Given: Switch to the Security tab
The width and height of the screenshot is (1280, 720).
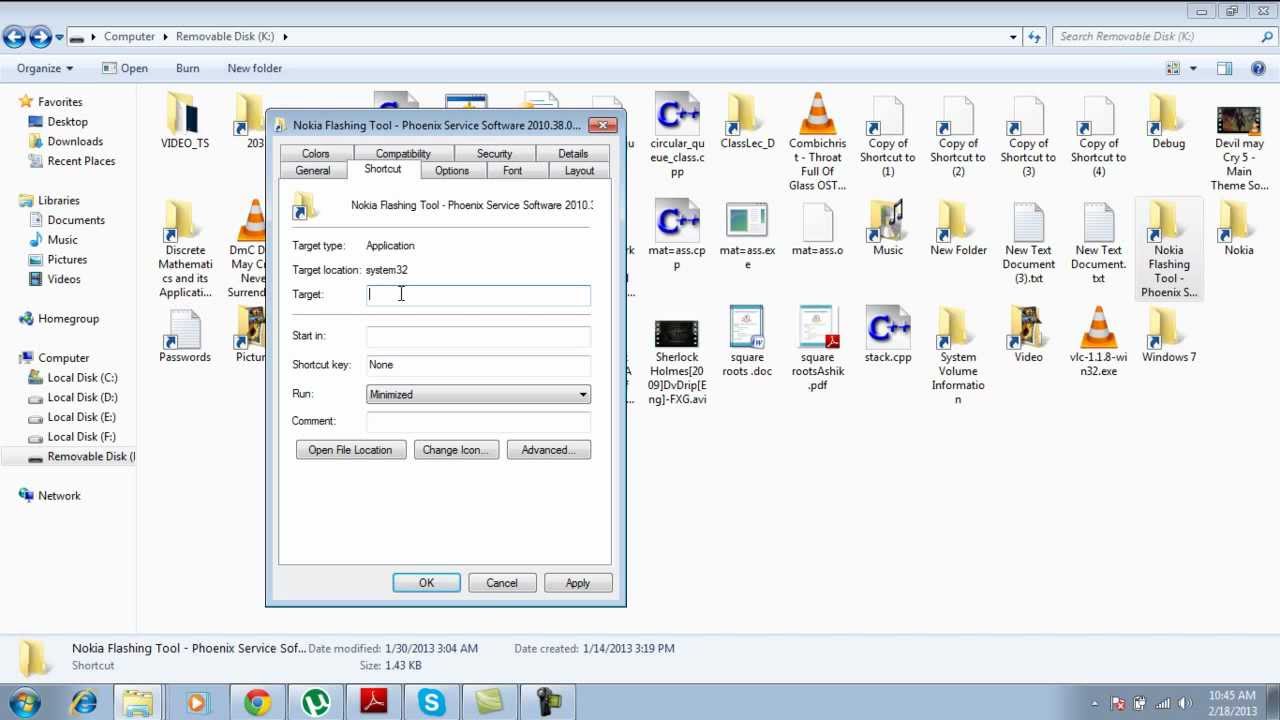Looking at the screenshot, I should pyautogui.click(x=494, y=152).
